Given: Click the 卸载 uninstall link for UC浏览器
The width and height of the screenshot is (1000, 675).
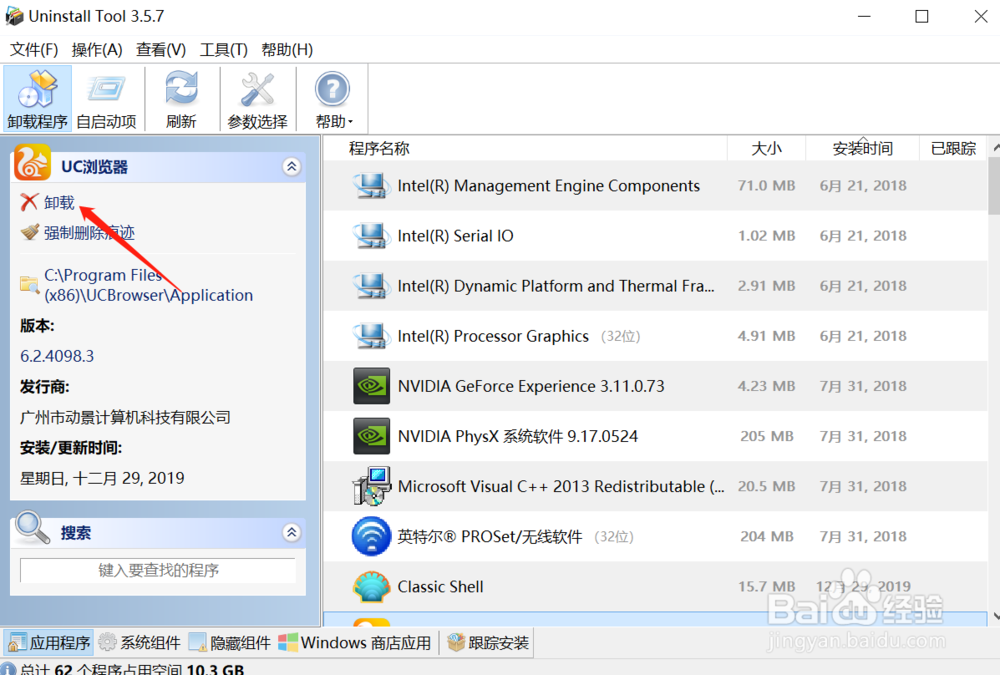Looking at the screenshot, I should (59, 202).
